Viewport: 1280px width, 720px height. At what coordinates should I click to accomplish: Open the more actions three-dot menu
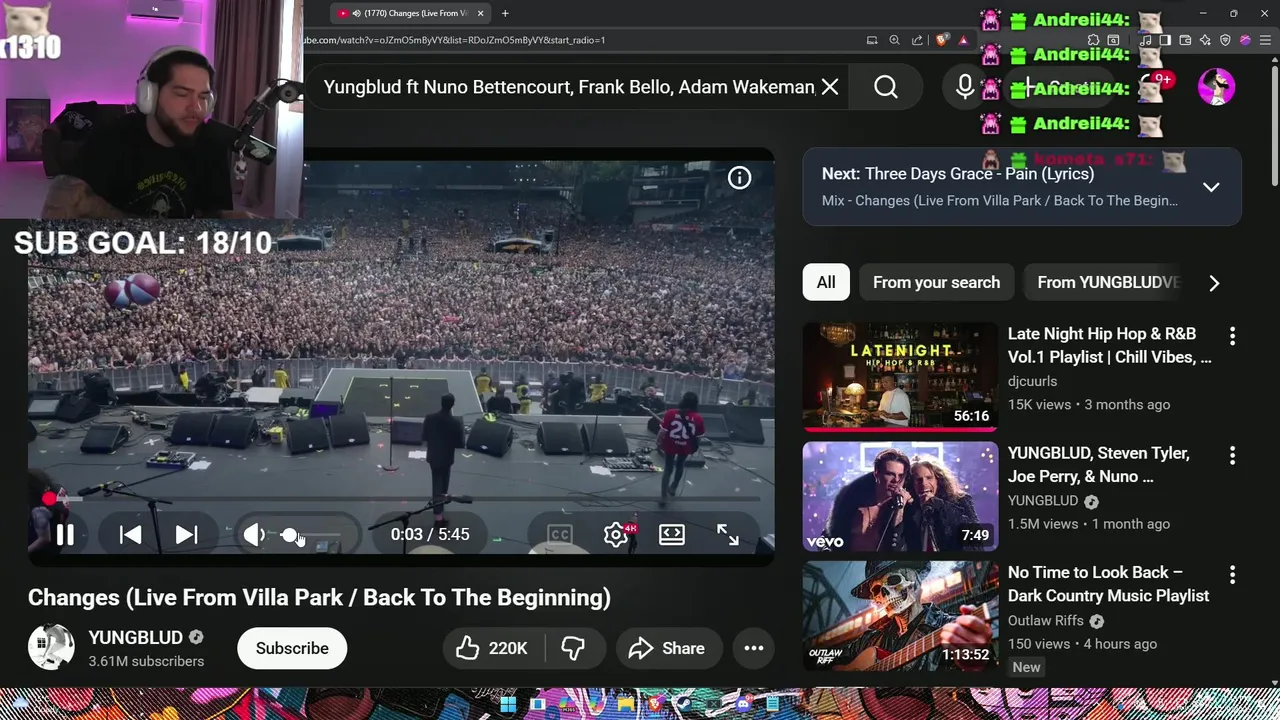click(x=754, y=648)
